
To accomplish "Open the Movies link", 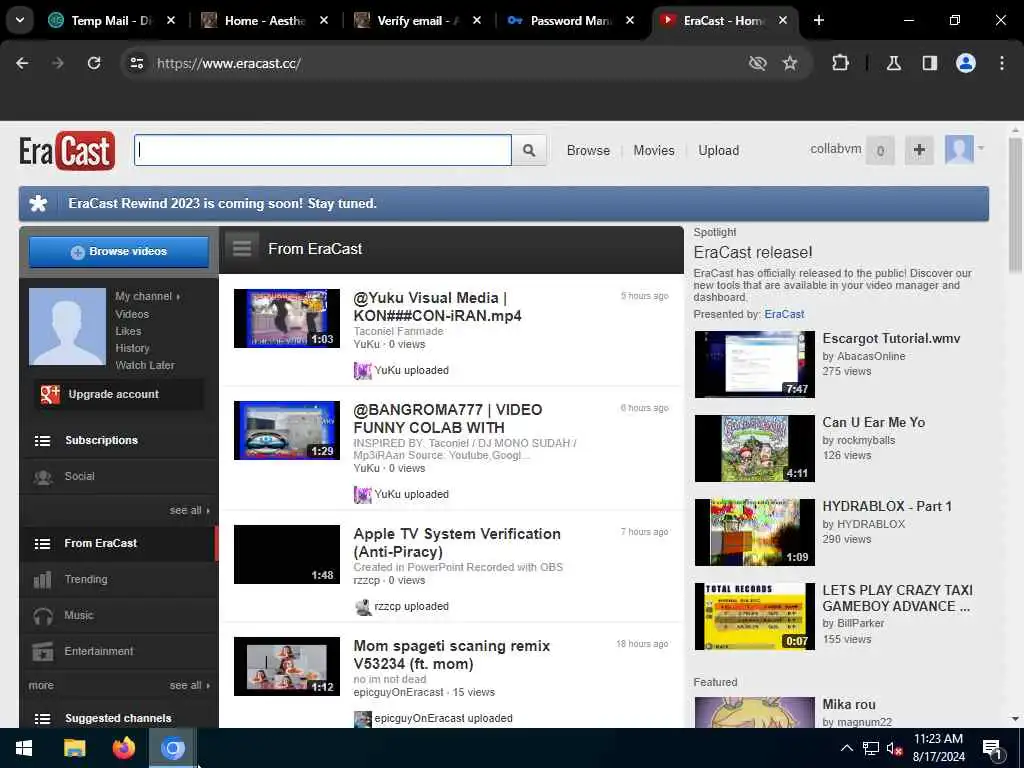I will tap(654, 151).
